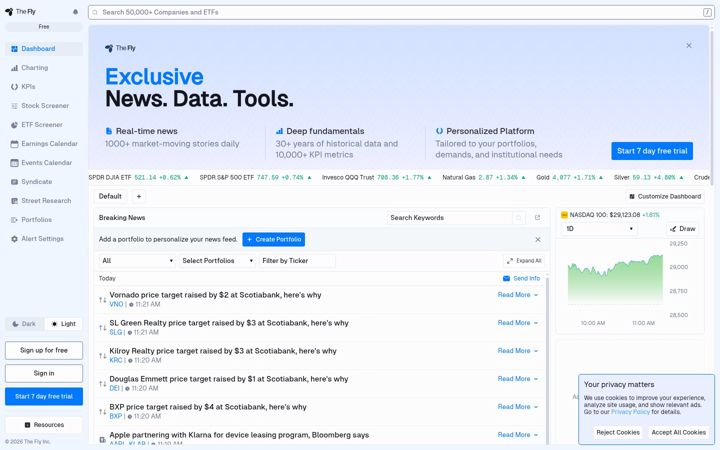
Task: Click the Sign in button
Action: 44,373
